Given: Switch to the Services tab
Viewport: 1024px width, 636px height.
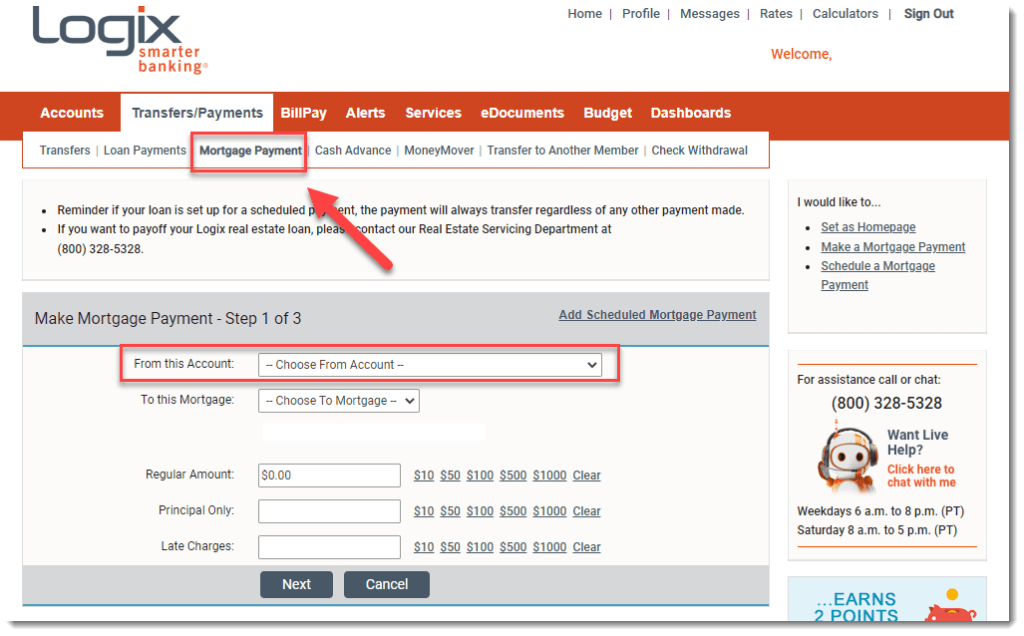Looking at the screenshot, I should [433, 113].
